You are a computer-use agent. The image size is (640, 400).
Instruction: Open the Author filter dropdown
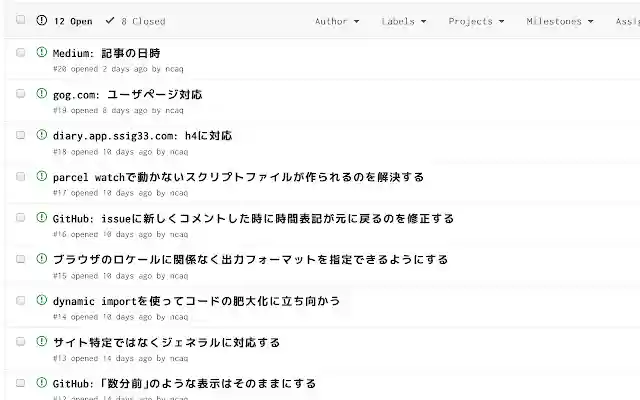tap(337, 21)
